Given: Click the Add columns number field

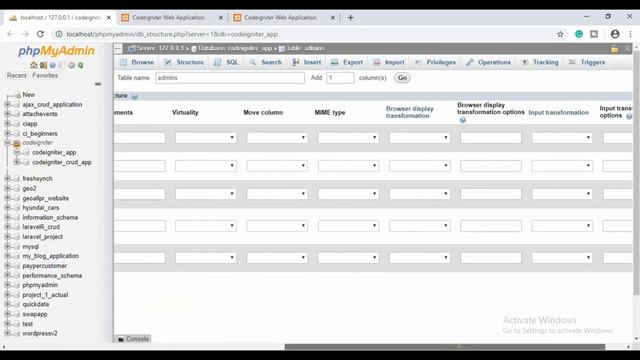Looking at the screenshot, I should [x=340, y=78].
